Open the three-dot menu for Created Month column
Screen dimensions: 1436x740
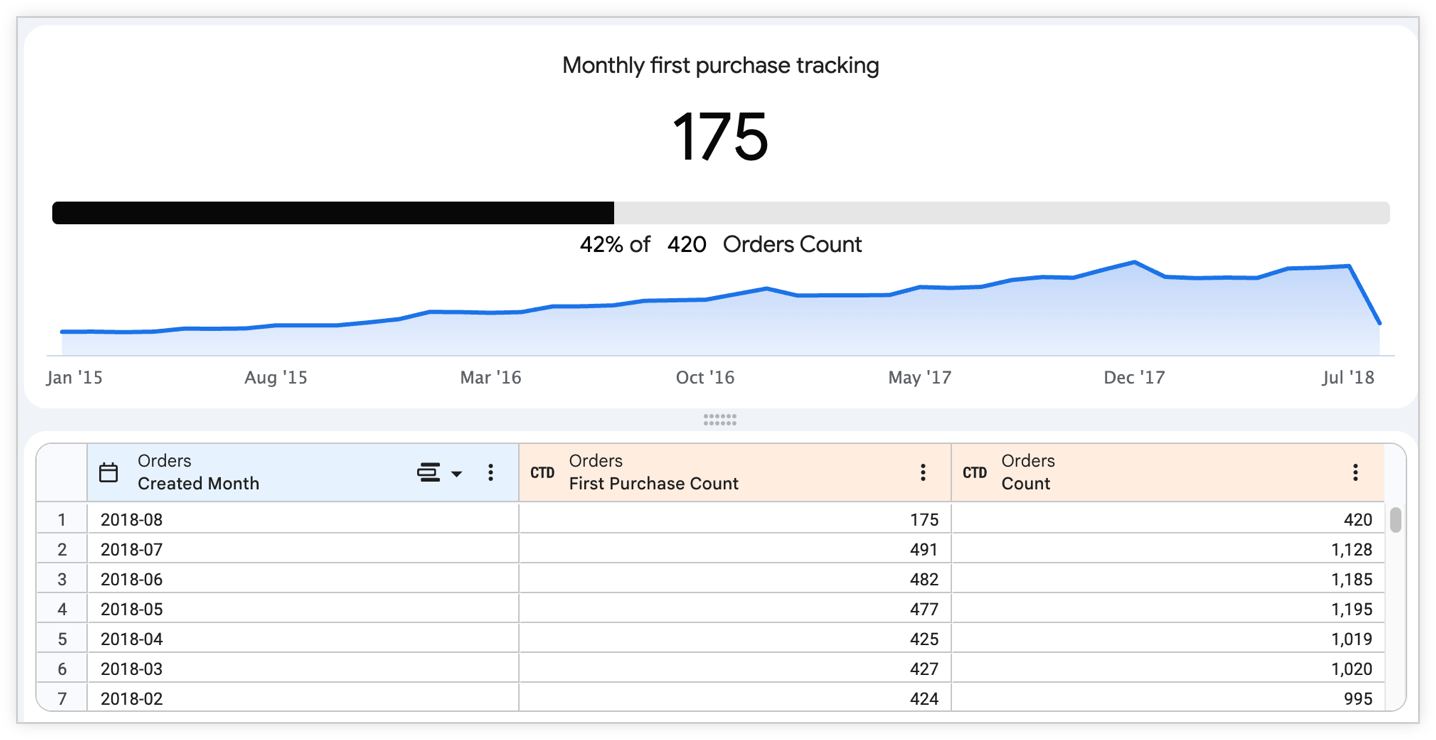click(x=491, y=473)
